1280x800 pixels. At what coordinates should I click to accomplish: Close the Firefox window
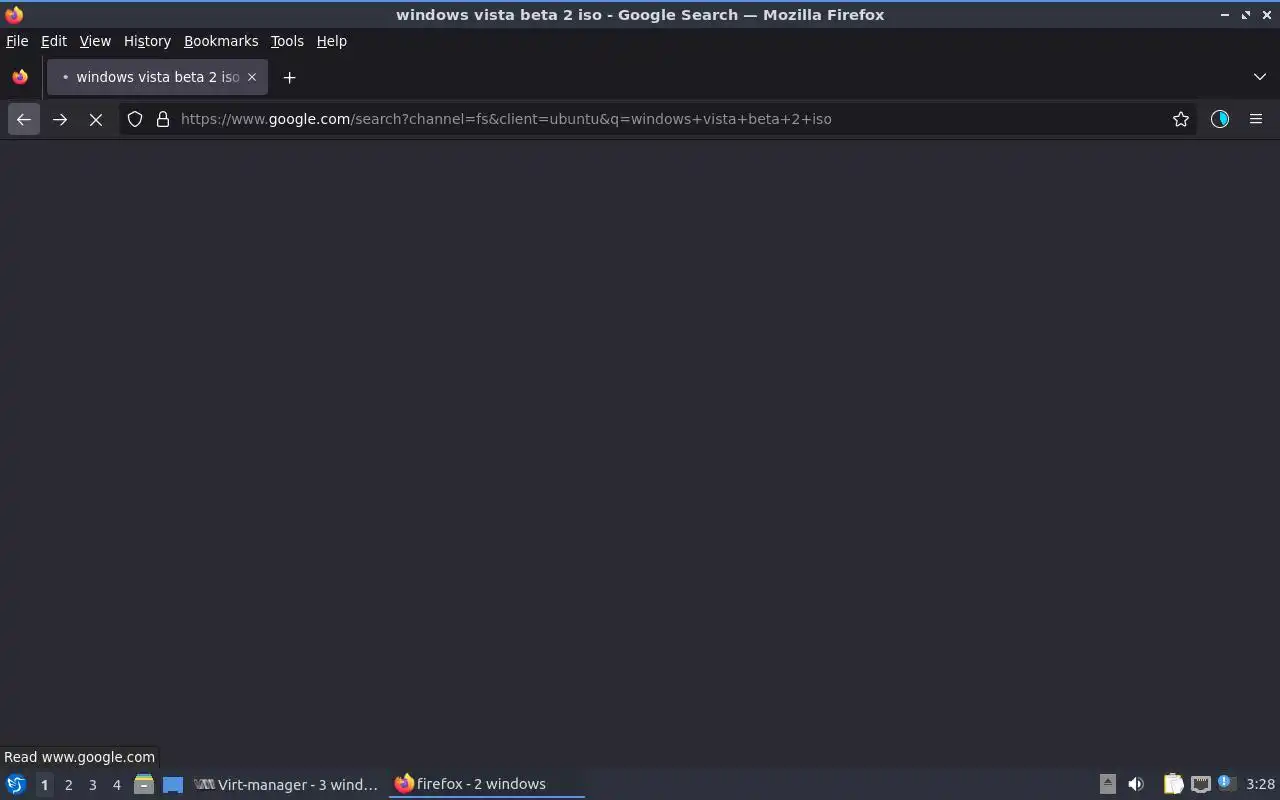click(x=1266, y=15)
